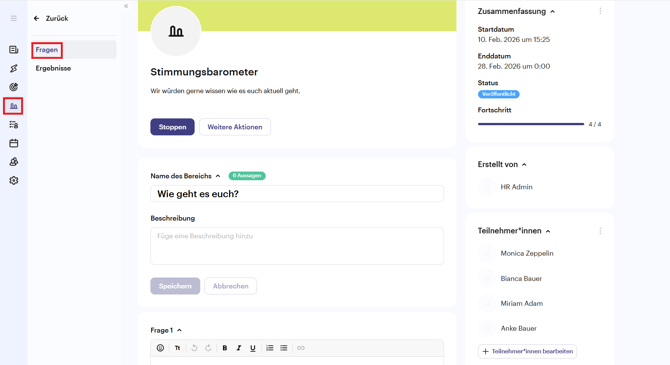Click the Stimmungsbarometer round survey avatar
Screen dimensions: 670x365
pos(176,31)
